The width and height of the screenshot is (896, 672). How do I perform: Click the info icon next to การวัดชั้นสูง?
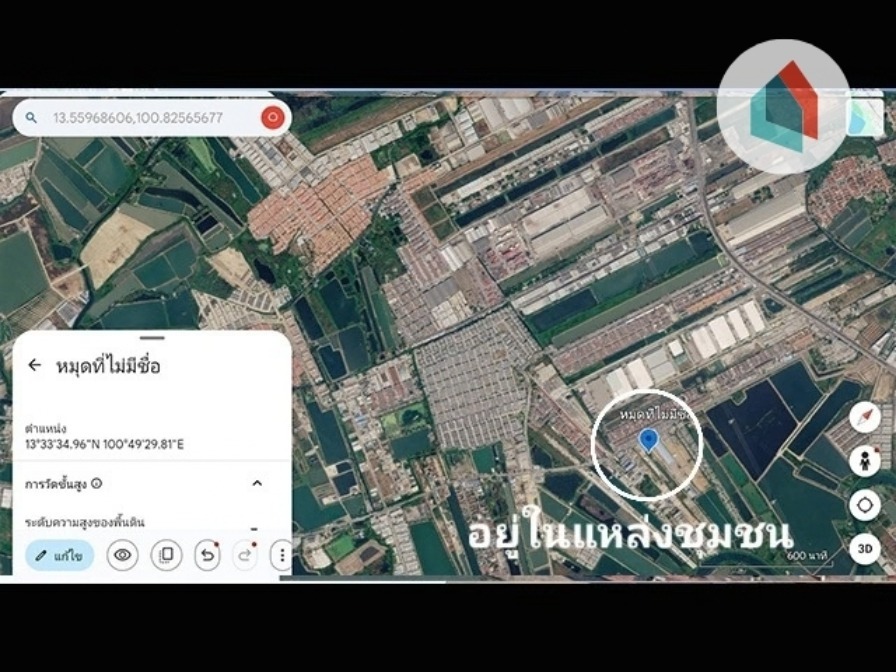click(97, 484)
